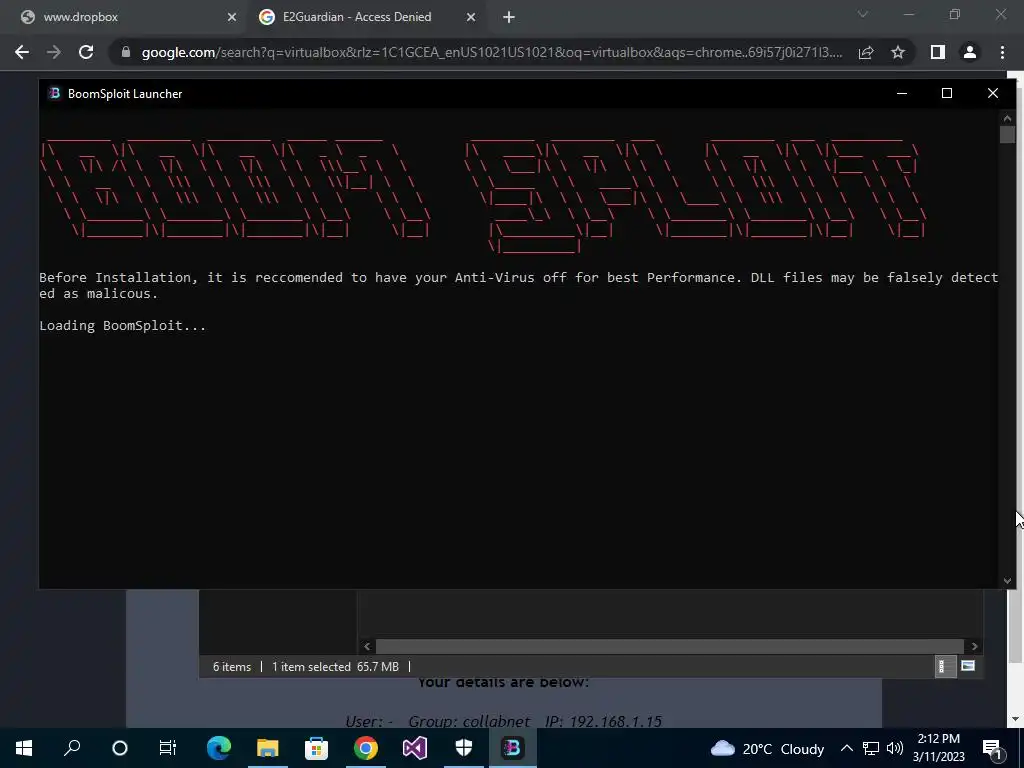Open Chrome side panel
The width and height of the screenshot is (1024, 768).
click(938, 52)
